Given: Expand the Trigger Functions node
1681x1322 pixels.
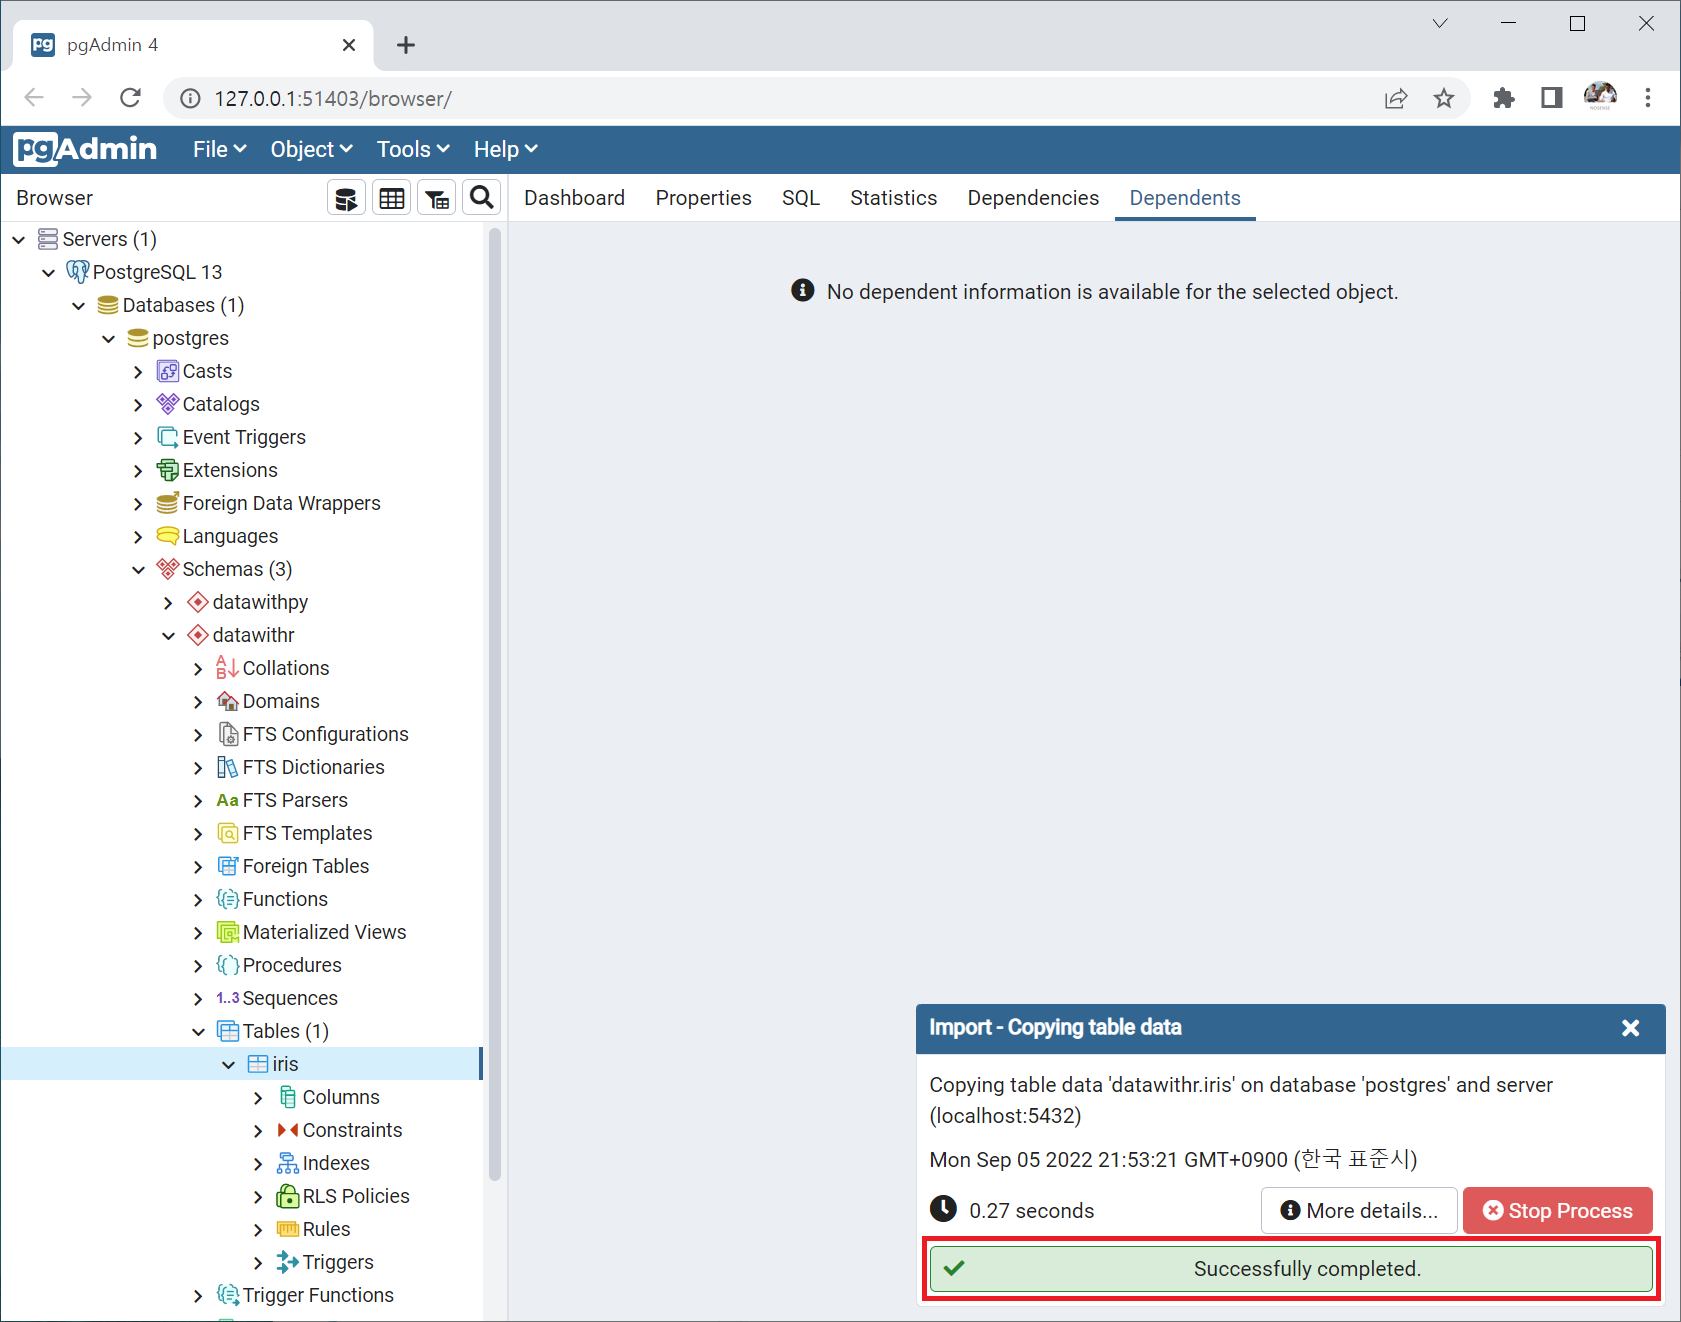Looking at the screenshot, I should 198,1295.
